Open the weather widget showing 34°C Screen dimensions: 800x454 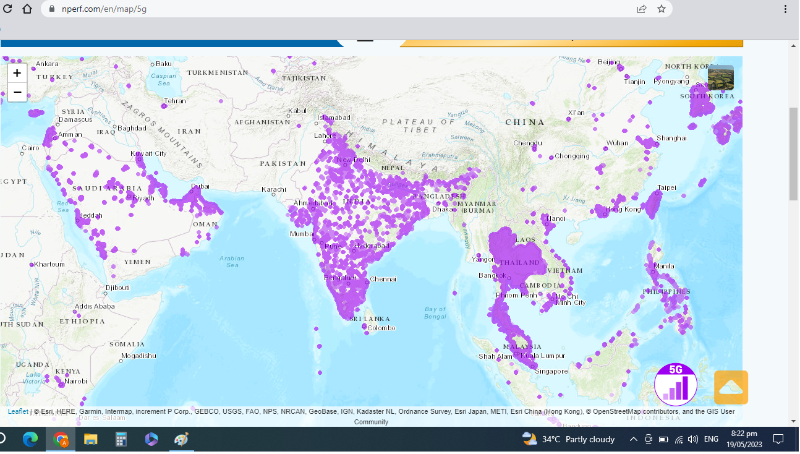click(x=568, y=439)
